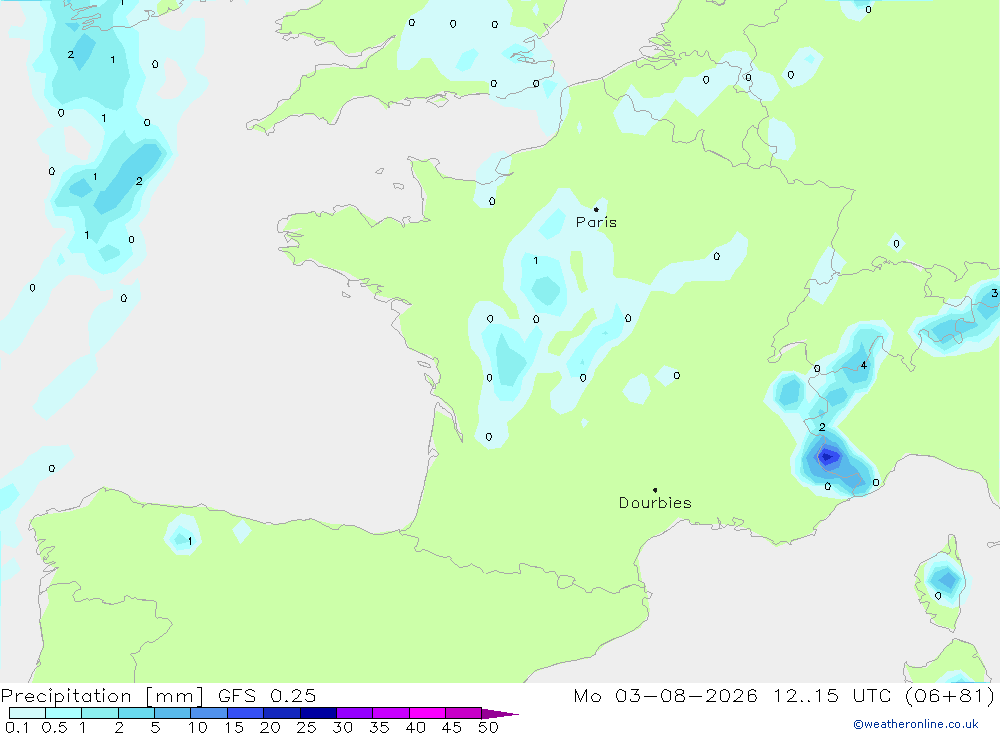Image resolution: width=1000 pixels, height=733 pixels.
Task: Click the legend value '20'
Action: click(270, 727)
